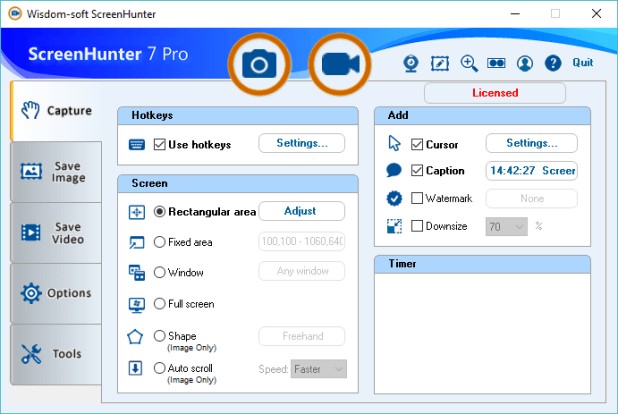The image size is (618, 414).
Task: Click the caption text field
Action: coord(532,171)
